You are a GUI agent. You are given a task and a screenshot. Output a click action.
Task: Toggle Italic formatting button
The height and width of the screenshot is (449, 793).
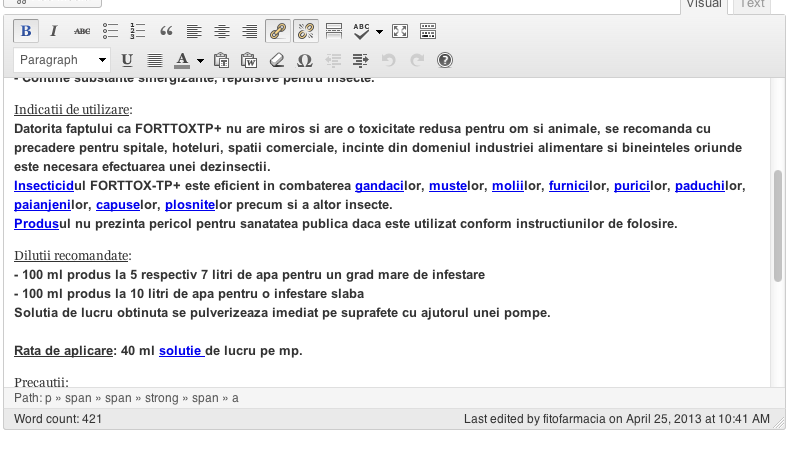[54, 31]
